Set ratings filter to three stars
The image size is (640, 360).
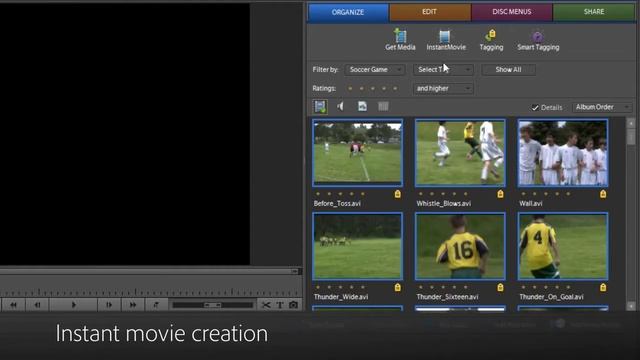click(373, 89)
